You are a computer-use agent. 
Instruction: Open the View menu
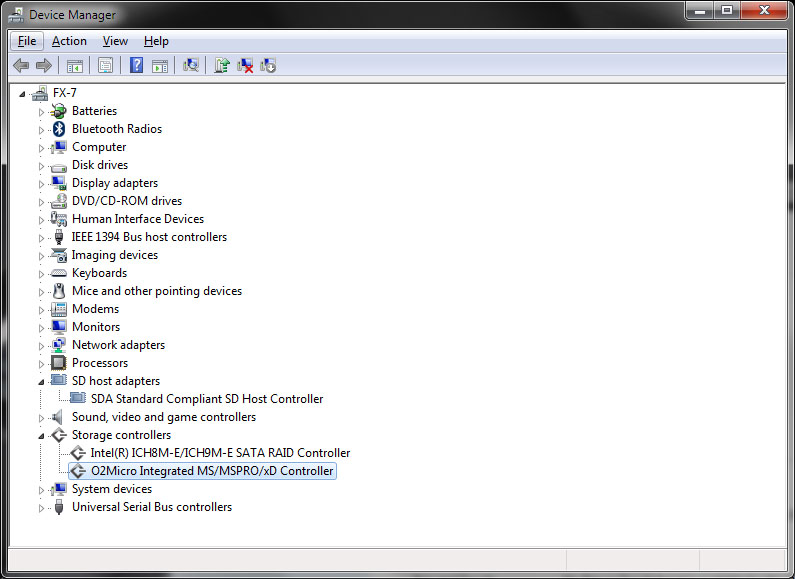[115, 41]
